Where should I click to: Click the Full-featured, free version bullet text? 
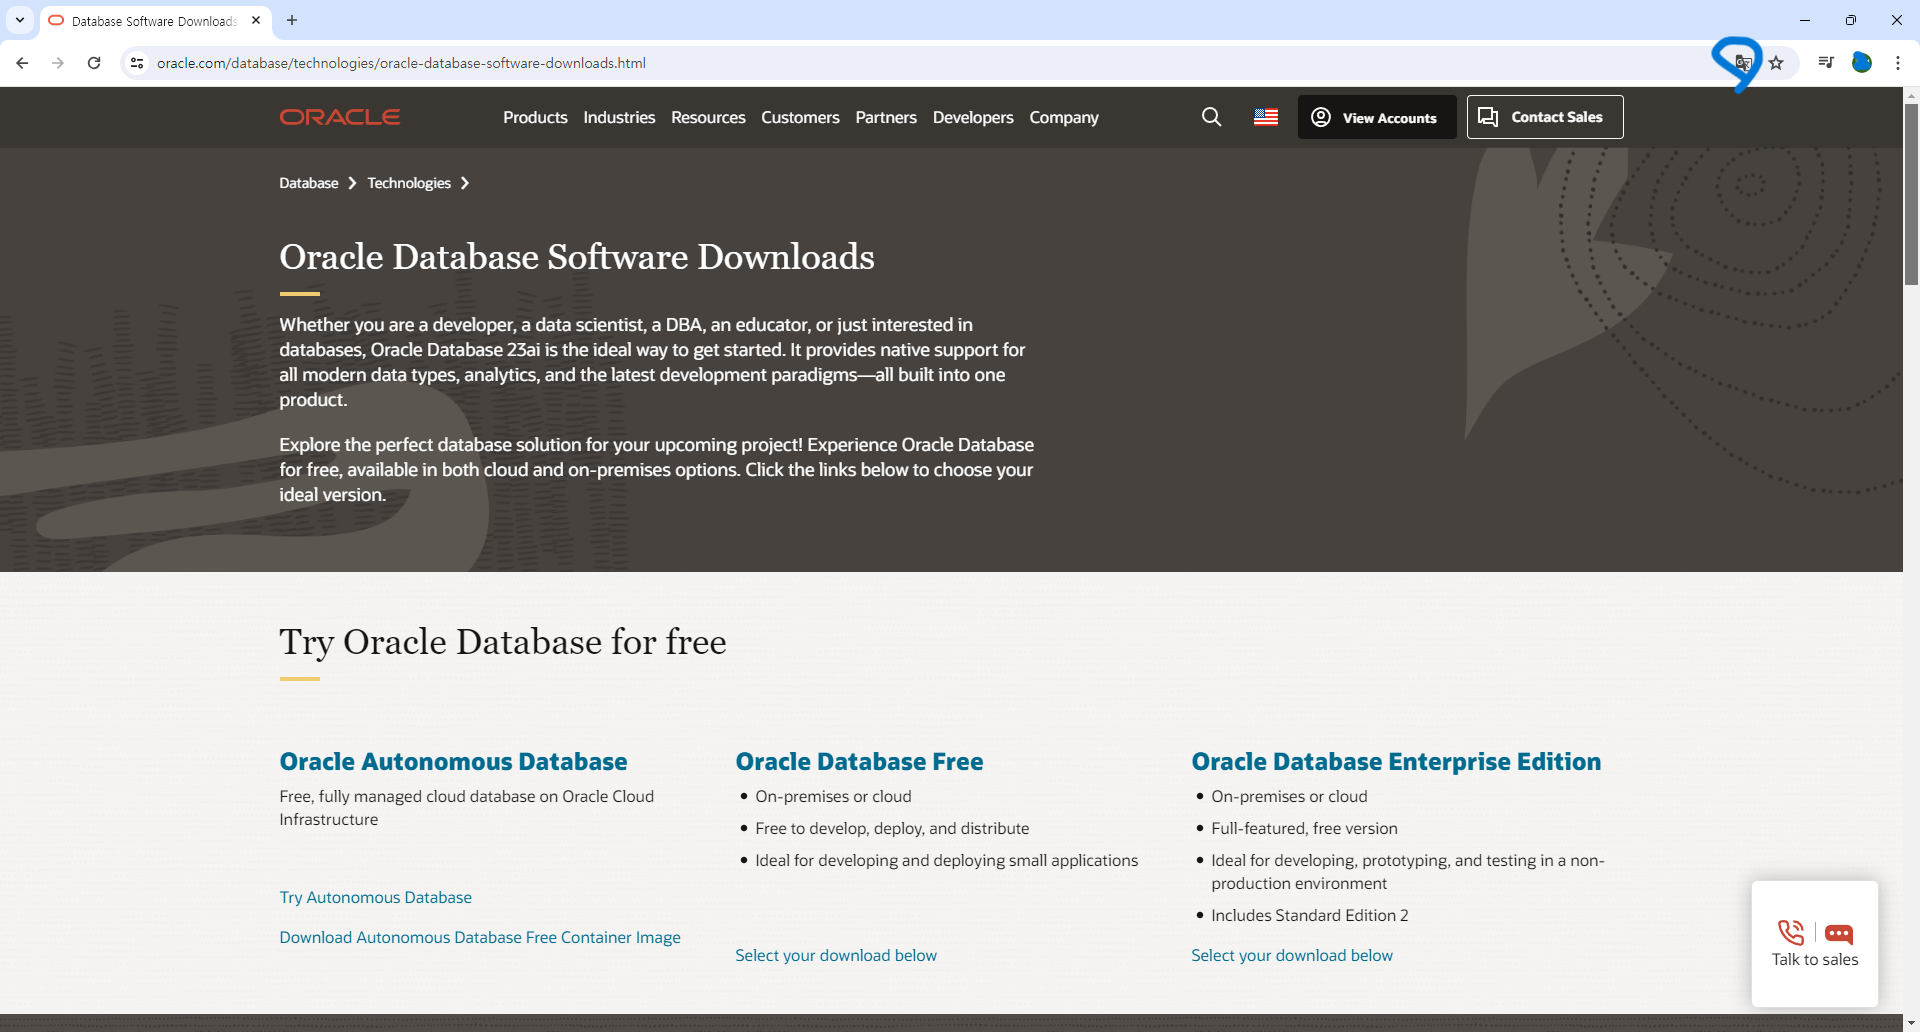1304,828
